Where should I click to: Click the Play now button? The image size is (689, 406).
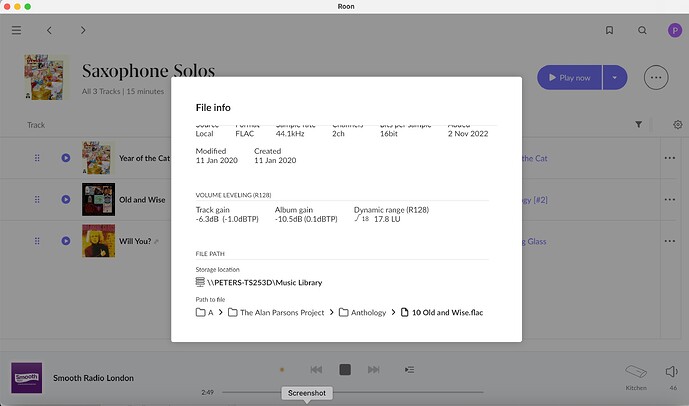coord(569,78)
